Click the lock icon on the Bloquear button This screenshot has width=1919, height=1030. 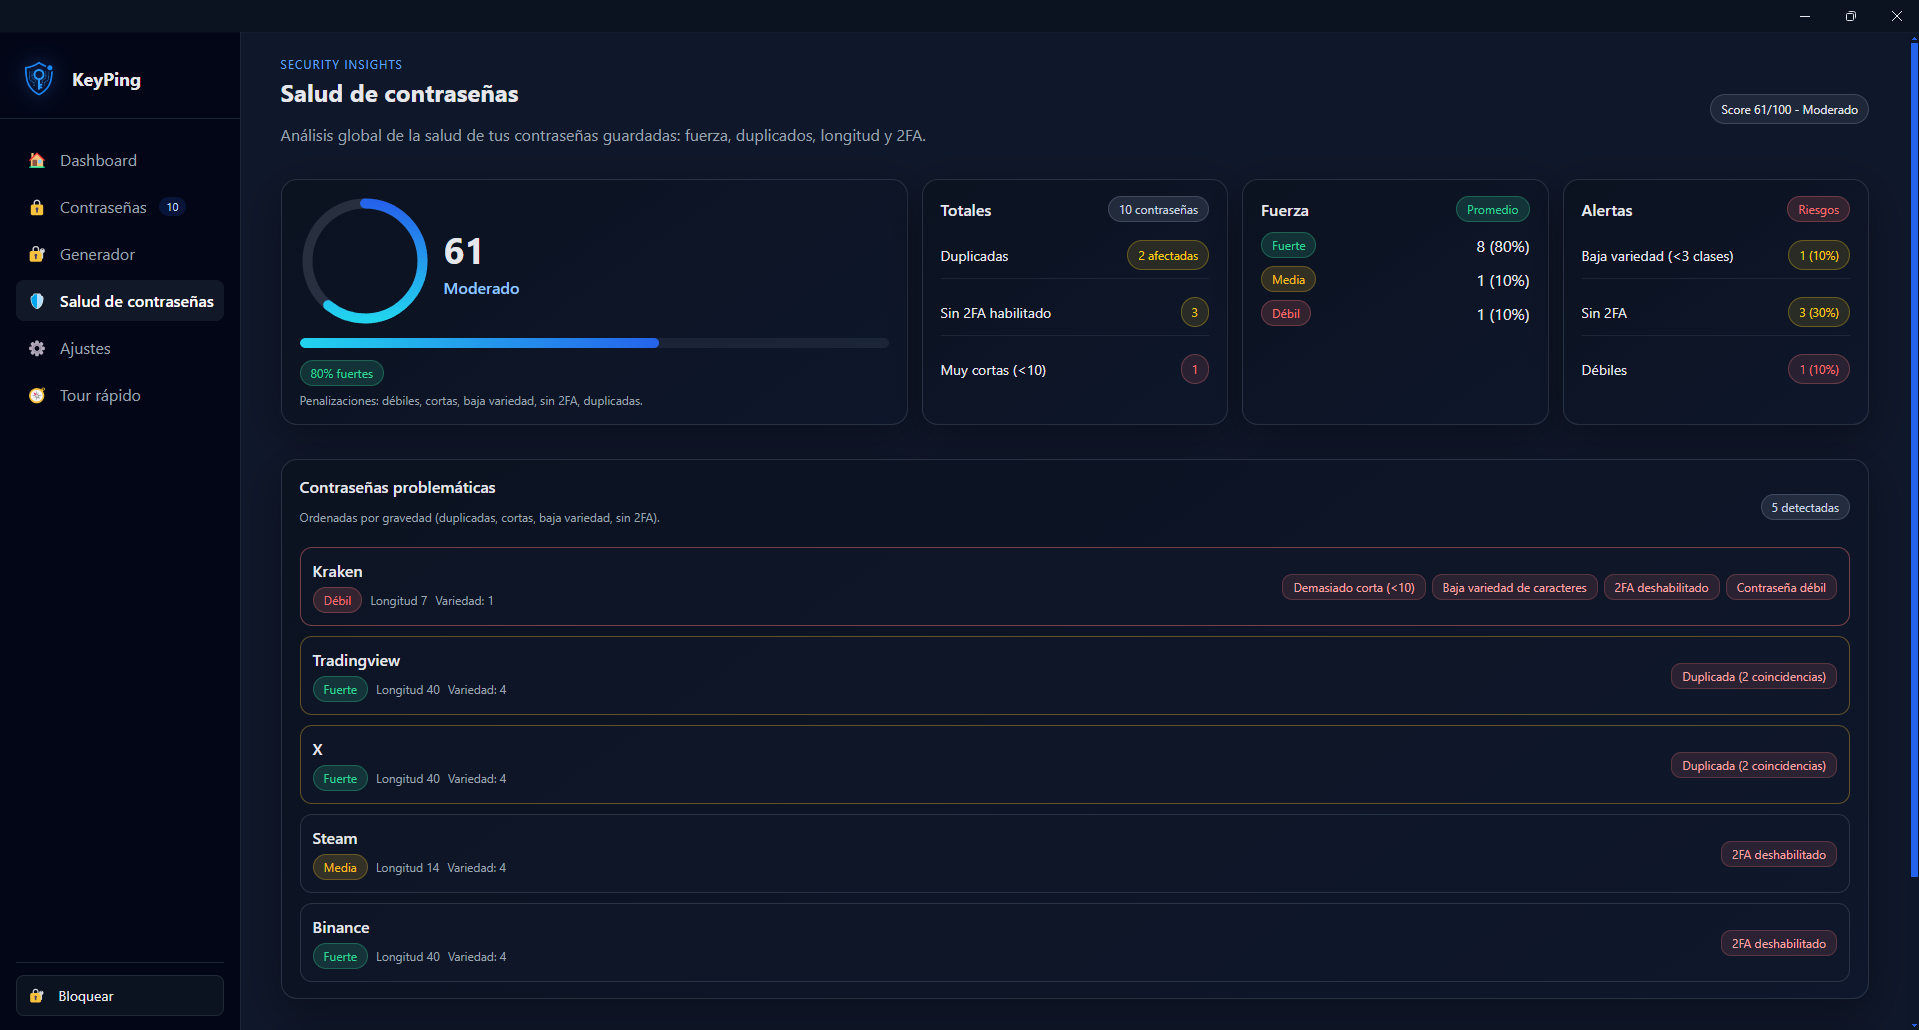(x=37, y=995)
